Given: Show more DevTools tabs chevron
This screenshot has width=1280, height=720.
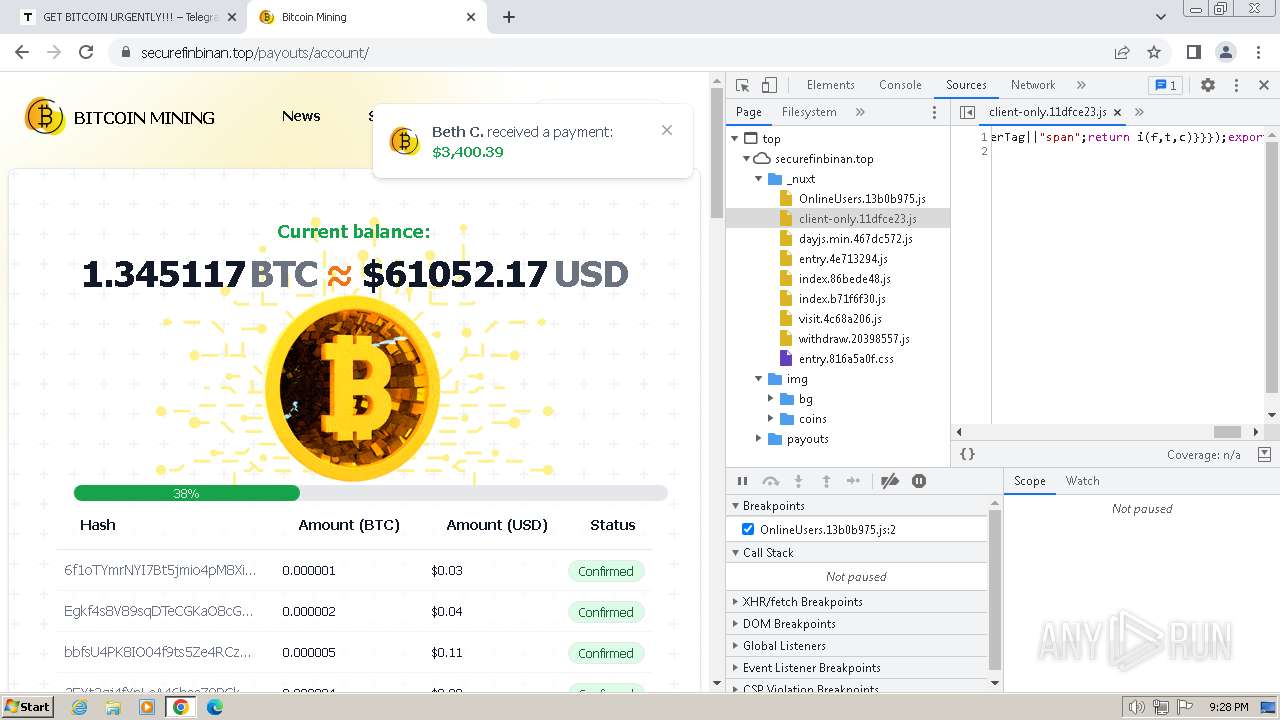Looking at the screenshot, I should pos(1081,85).
